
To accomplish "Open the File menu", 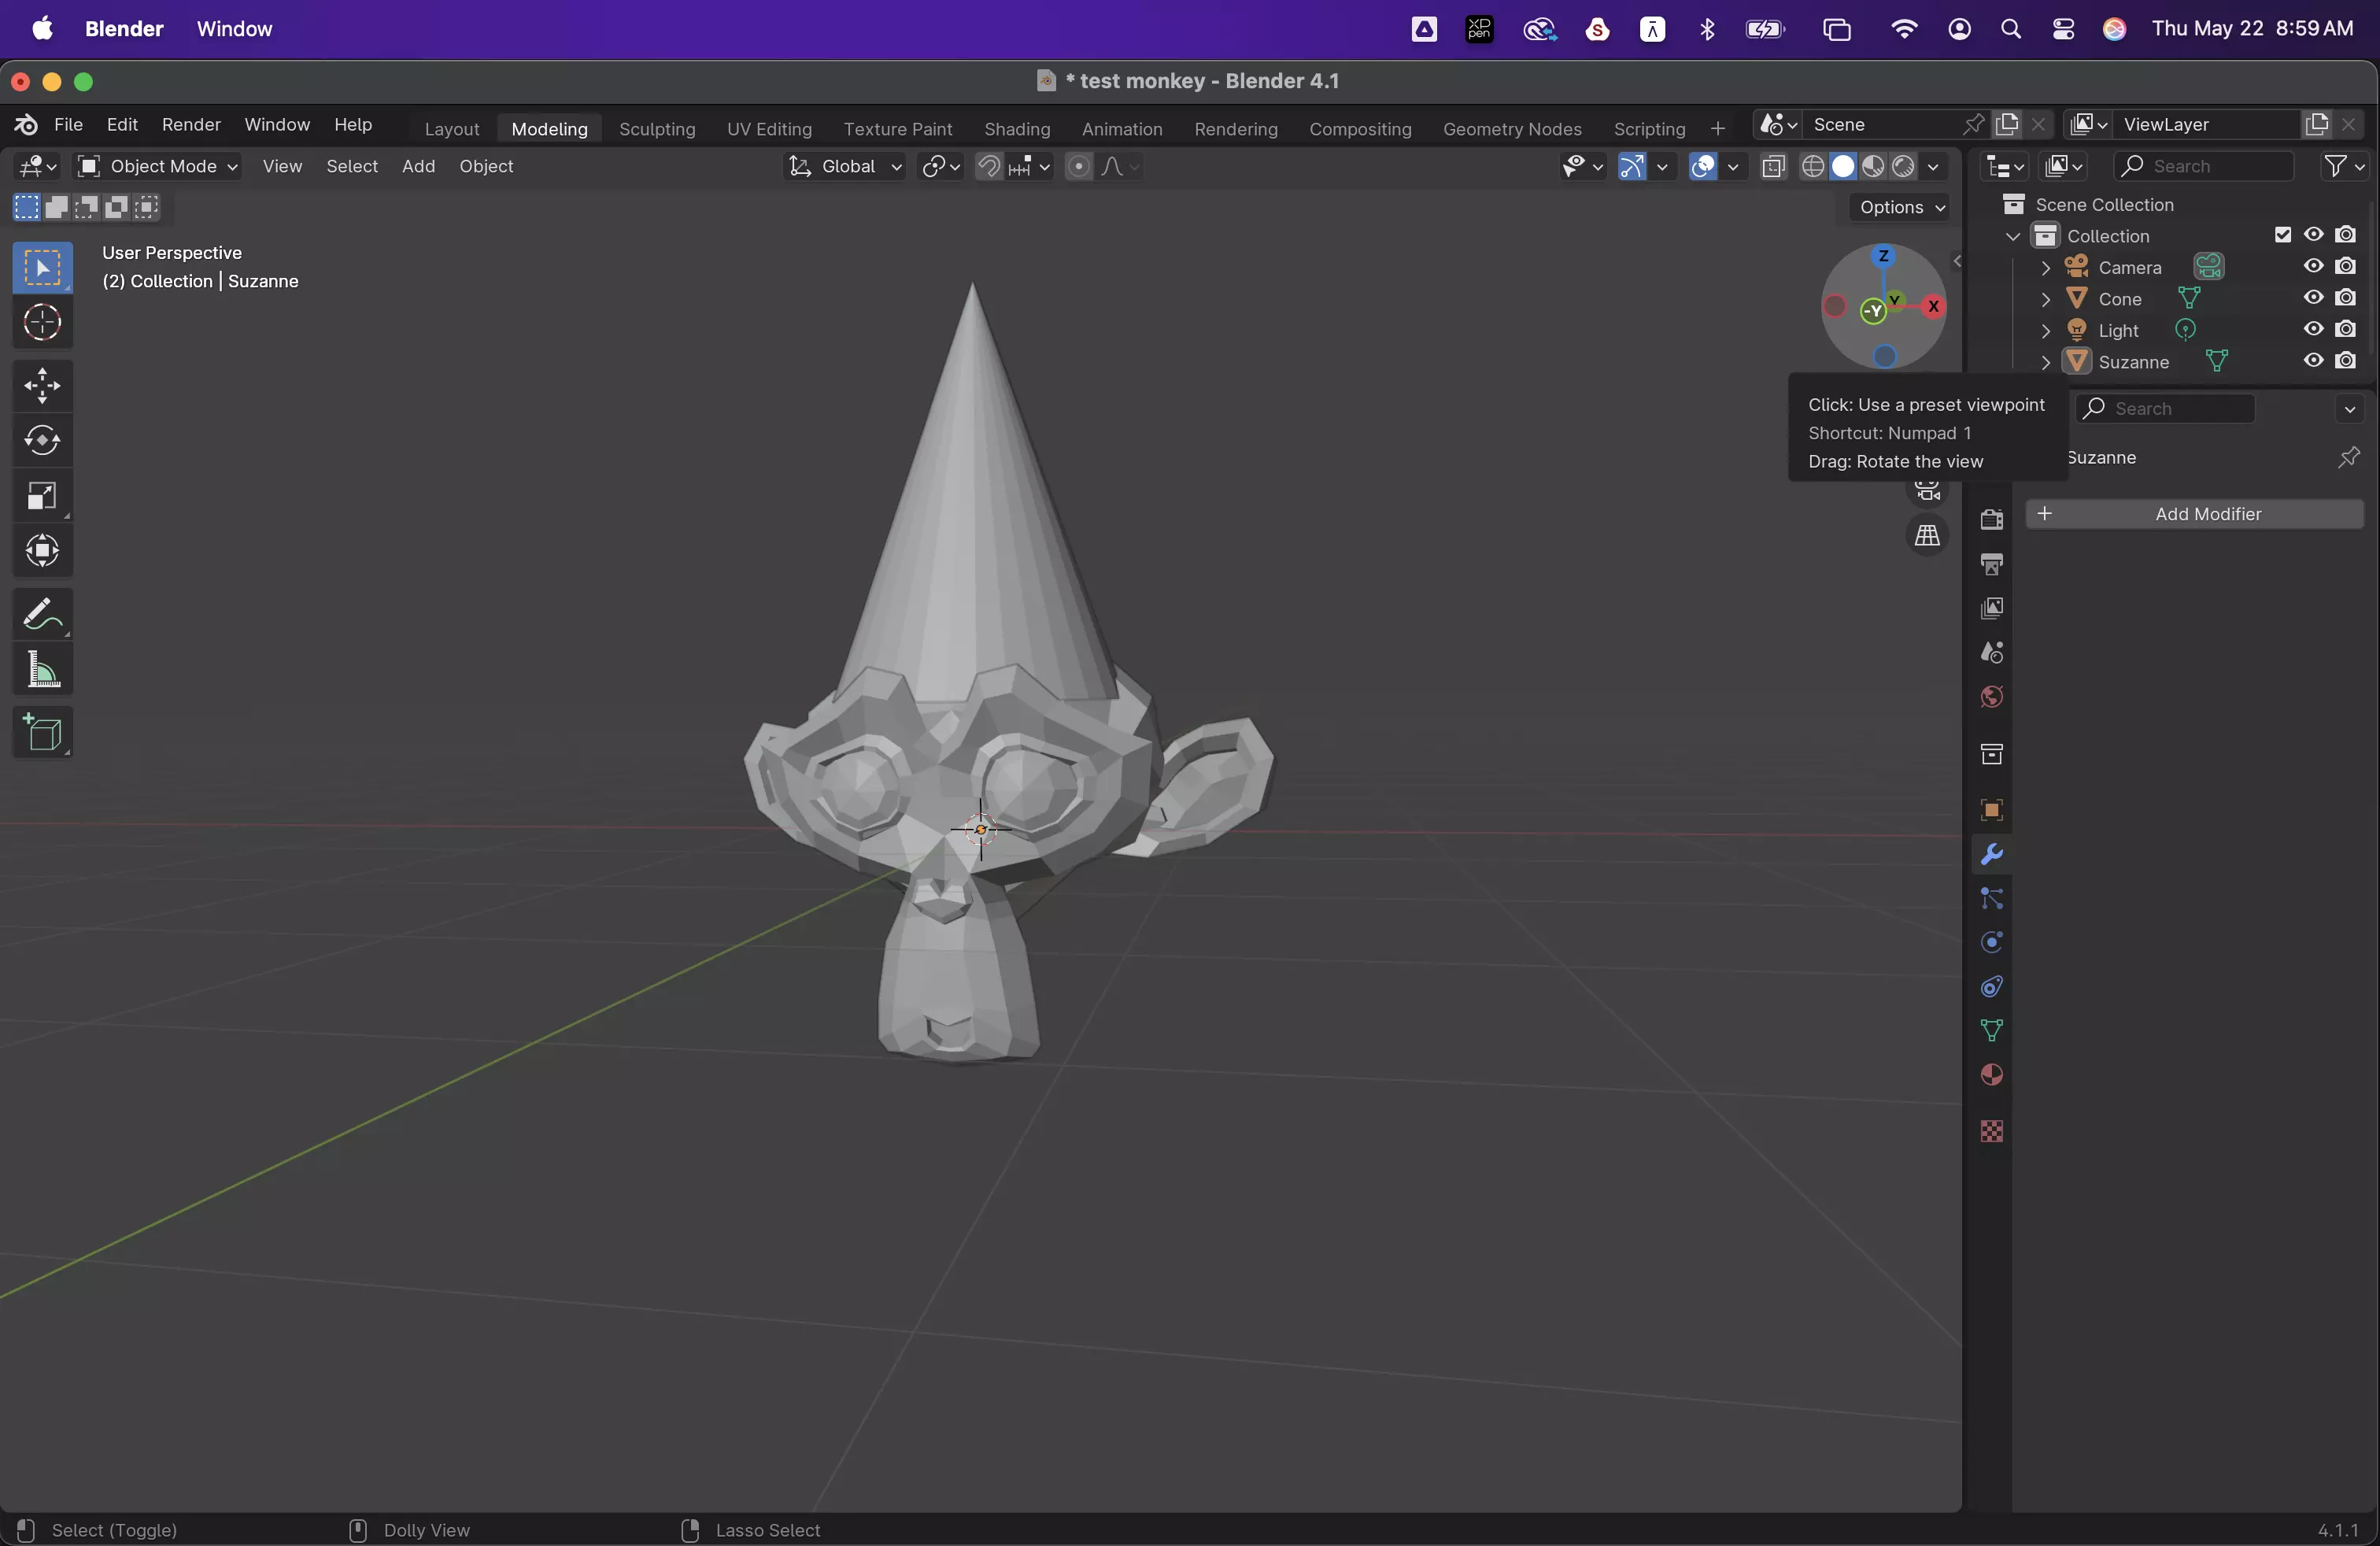I will click(68, 124).
